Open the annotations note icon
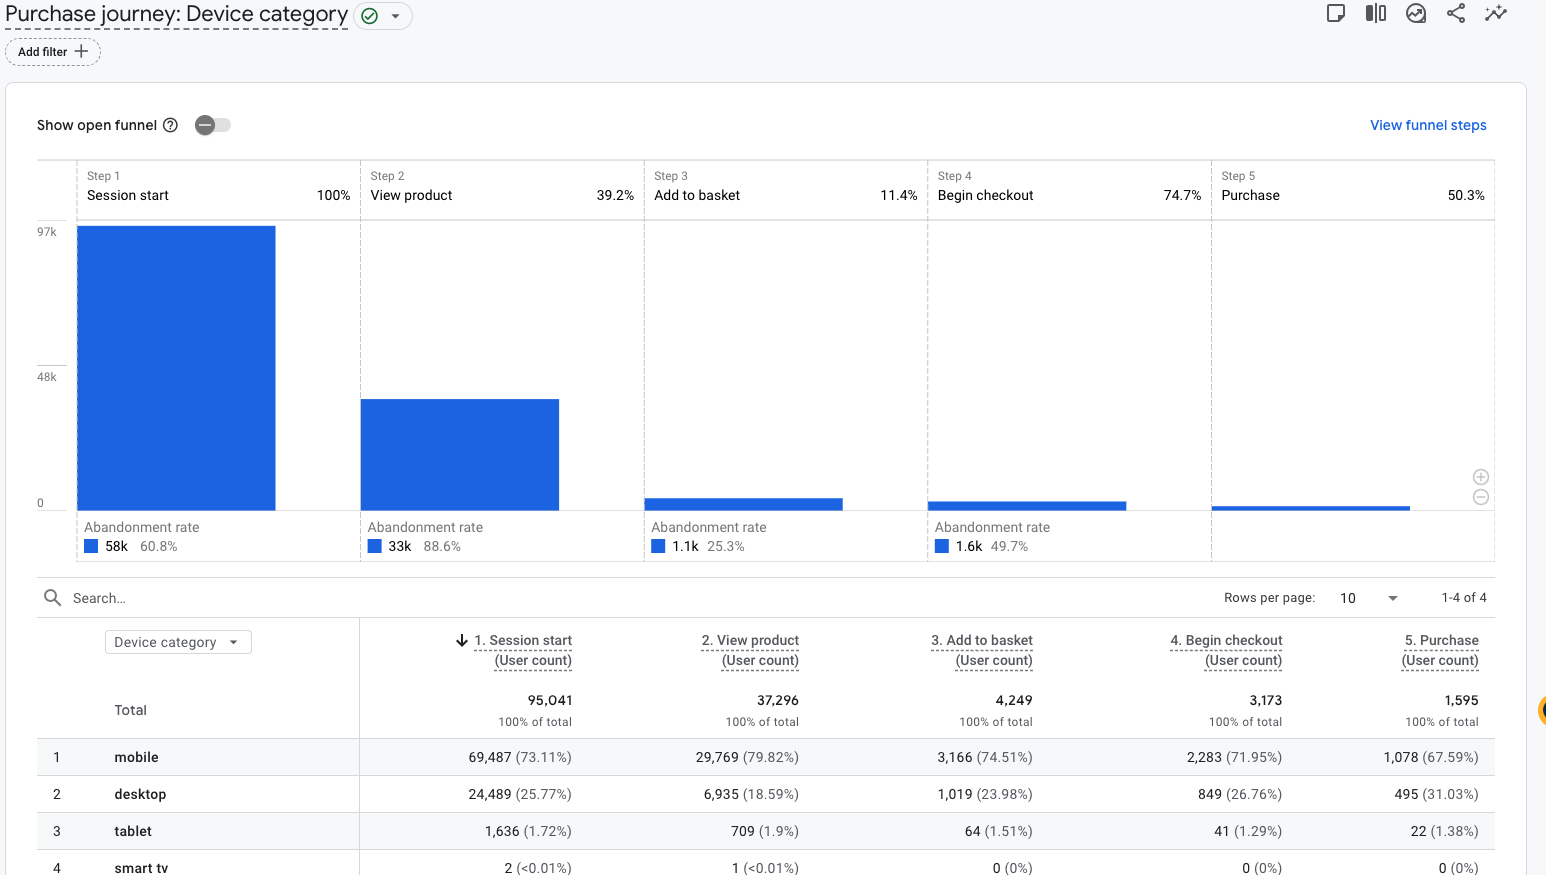 point(1335,13)
